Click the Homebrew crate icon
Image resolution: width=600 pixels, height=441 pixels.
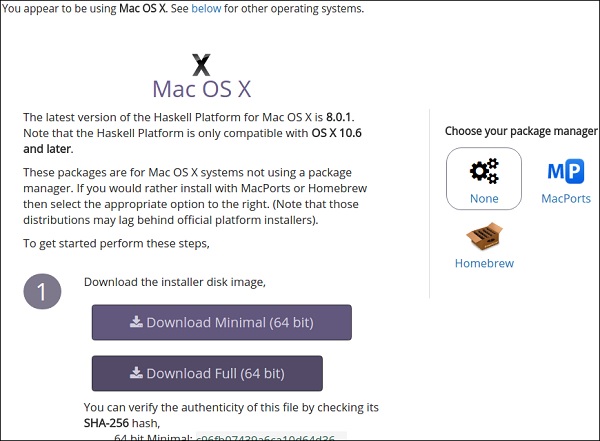(484, 238)
